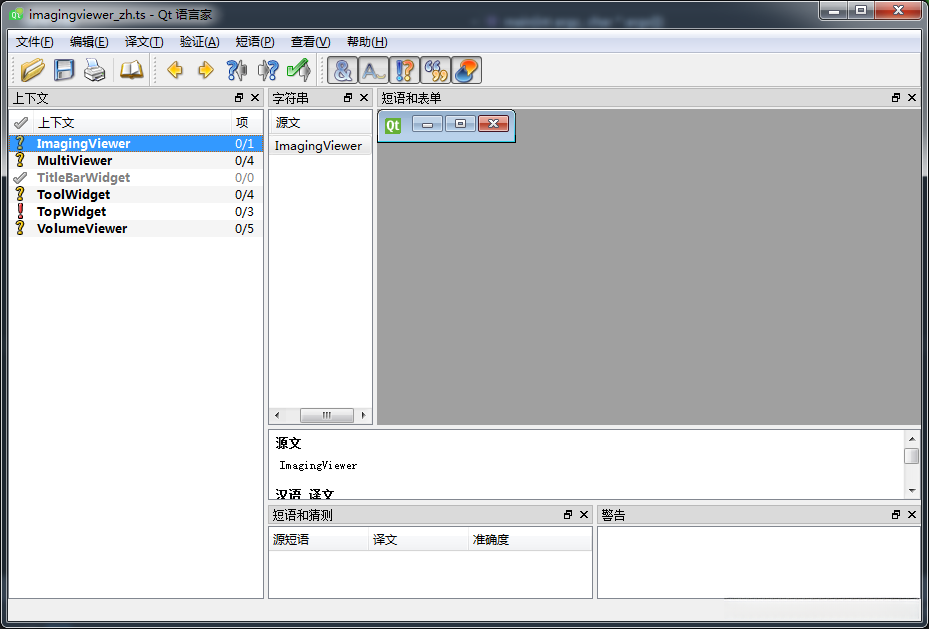Click the 0/5 count for VolumeViewer

pyautogui.click(x=244, y=229)
